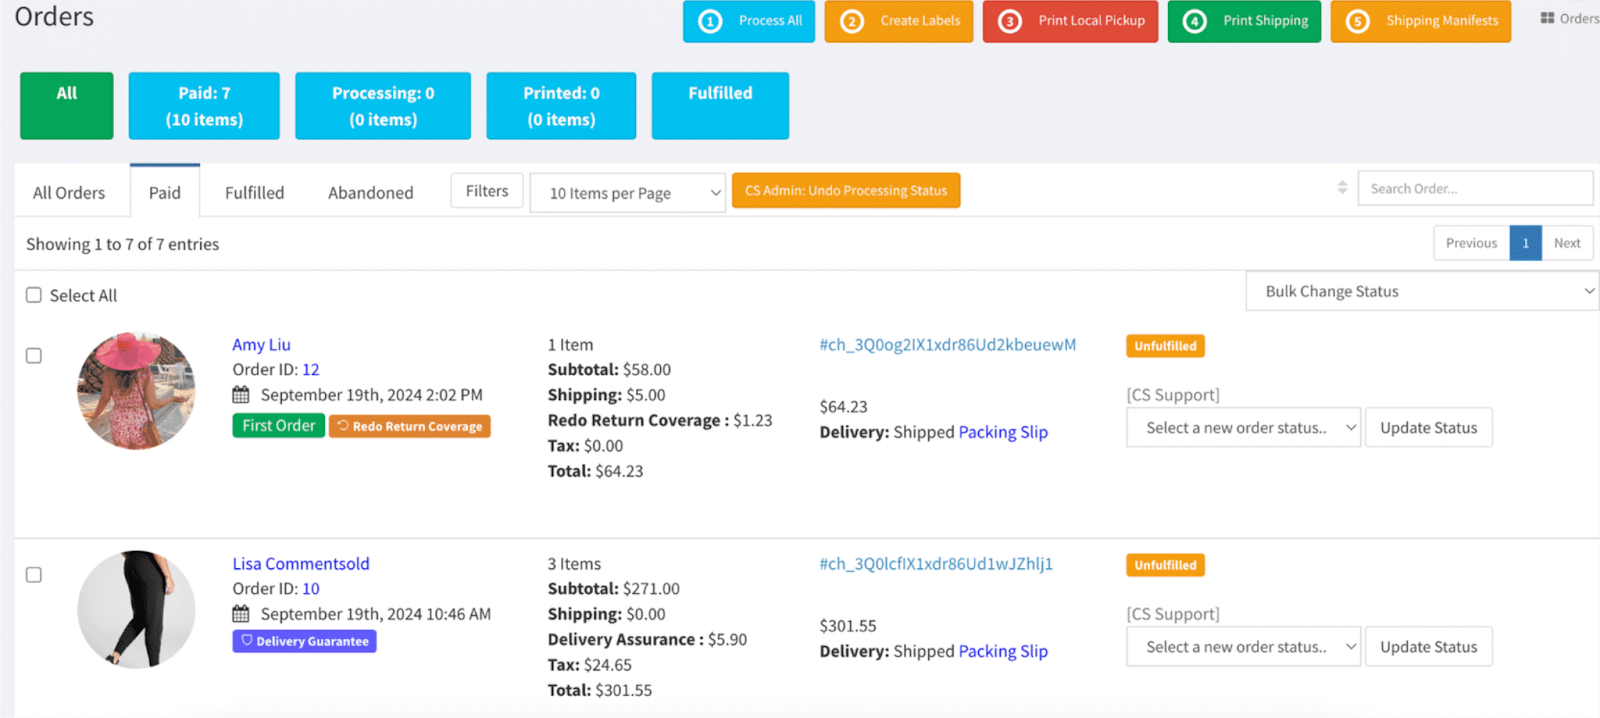Click the Create Labels step 2 button
Viewport: 1600px width, 718px height.
898,21
